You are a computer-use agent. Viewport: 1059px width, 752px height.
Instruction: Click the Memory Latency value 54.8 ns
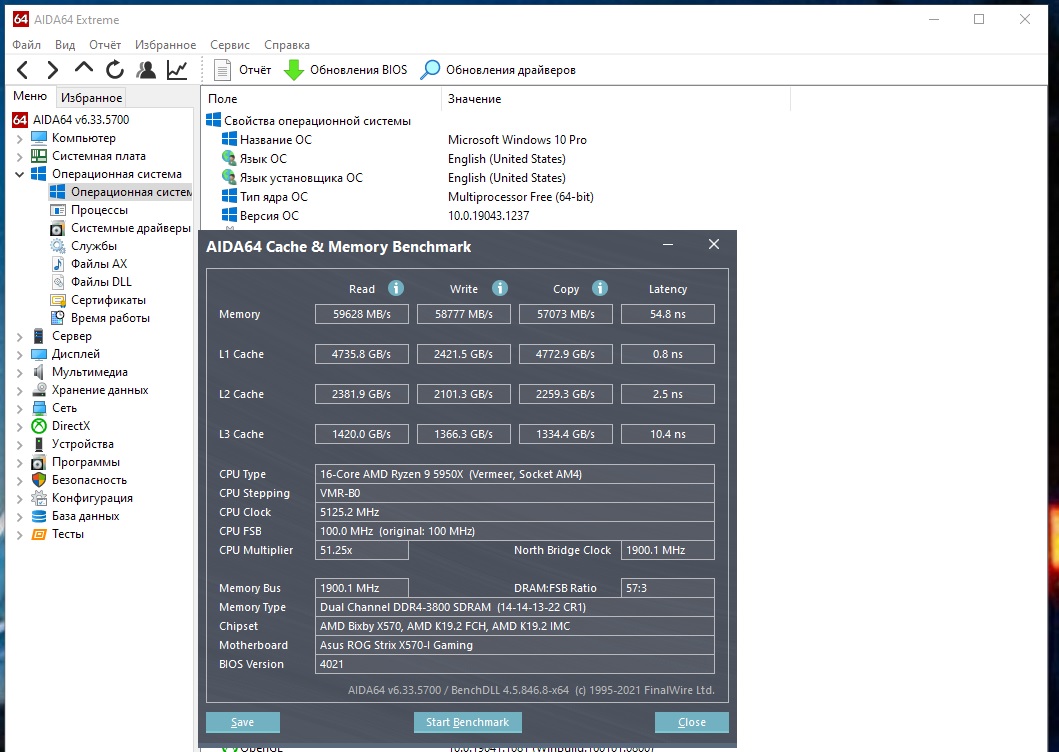(x=668, y=314)
